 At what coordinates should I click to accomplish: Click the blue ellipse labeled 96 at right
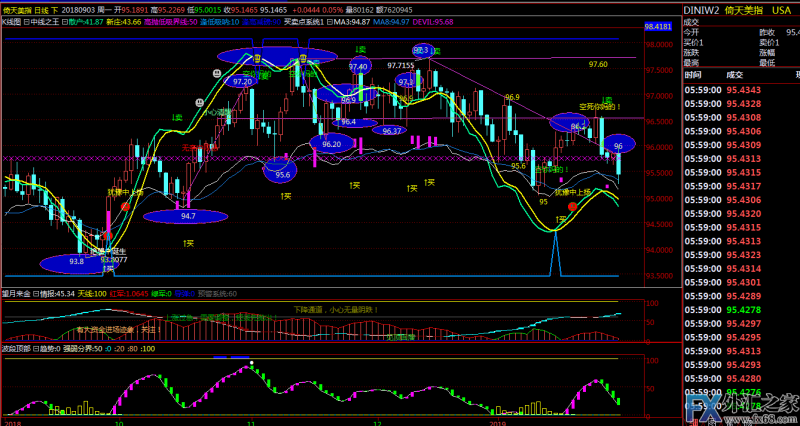618,146
